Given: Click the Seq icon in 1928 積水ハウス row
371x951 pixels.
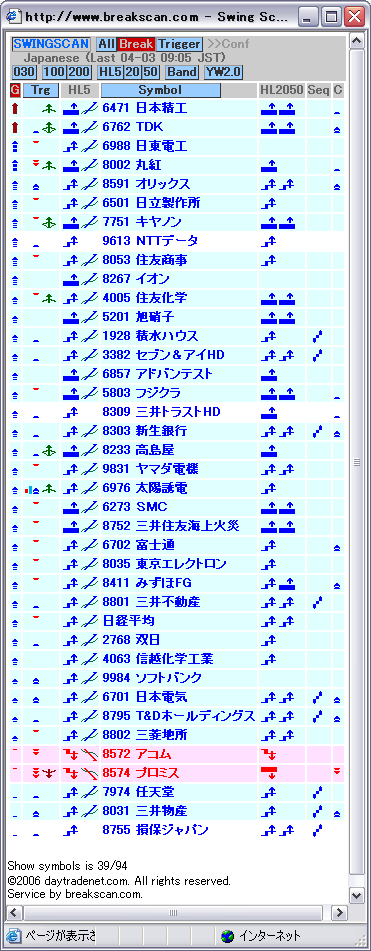Looking at the screenshot, I should point(317,336).
